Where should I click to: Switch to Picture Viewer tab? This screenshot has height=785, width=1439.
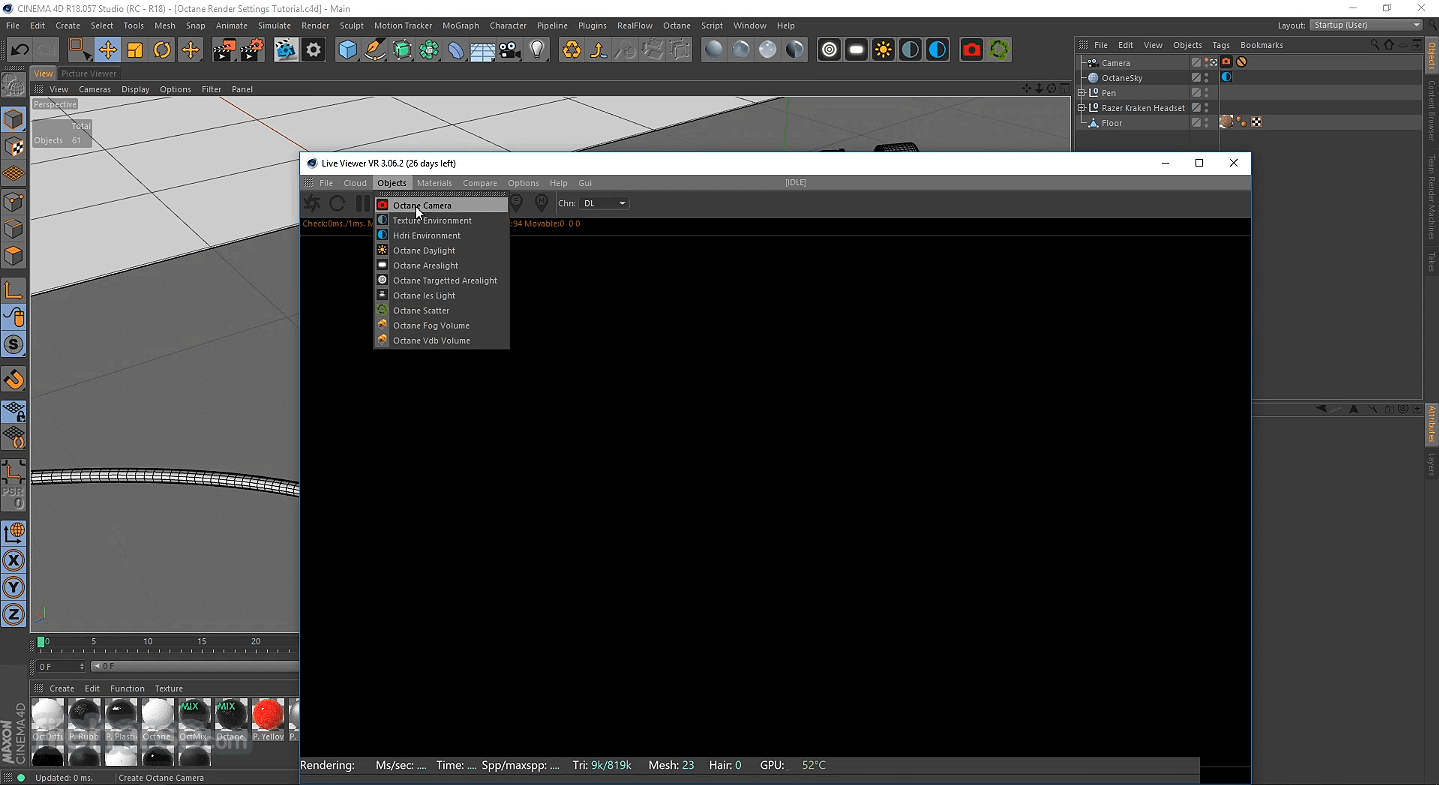pyautogui.click(x=89, y=73)
